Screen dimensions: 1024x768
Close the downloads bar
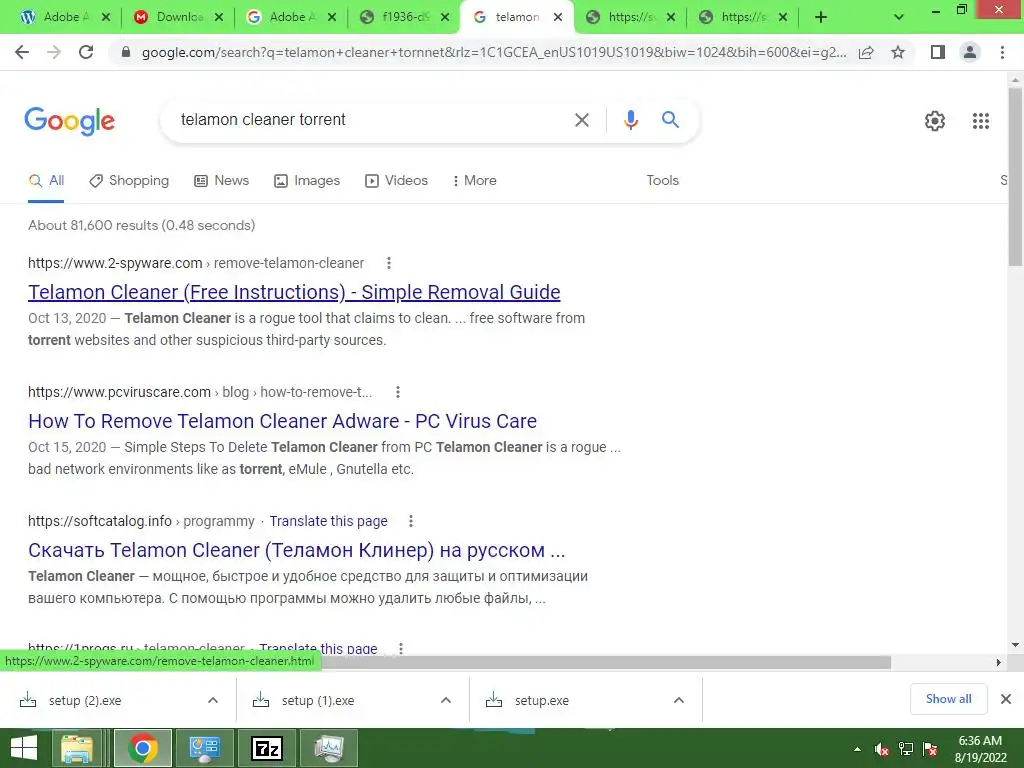1006,699
